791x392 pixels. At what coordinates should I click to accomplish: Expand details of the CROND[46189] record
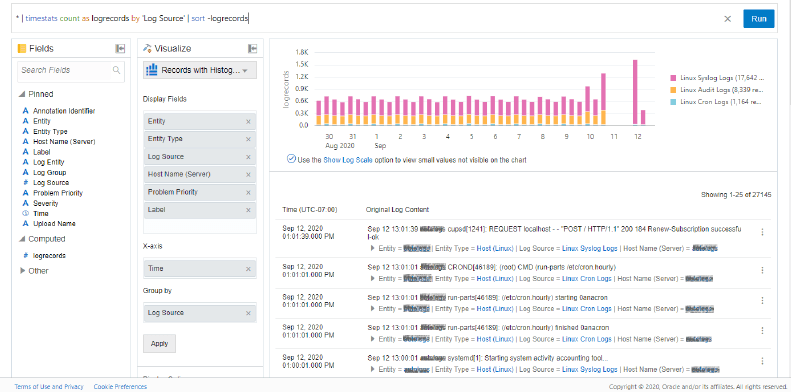point(373,278)
